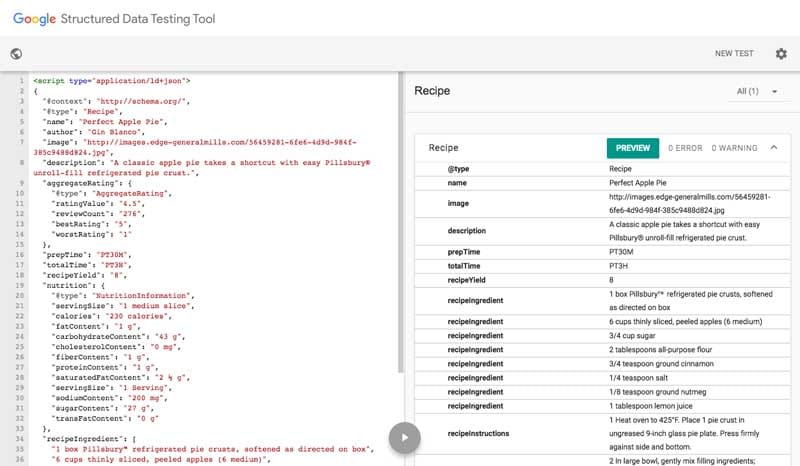Click the "aggregateRating" code line

tap(87, 183)
